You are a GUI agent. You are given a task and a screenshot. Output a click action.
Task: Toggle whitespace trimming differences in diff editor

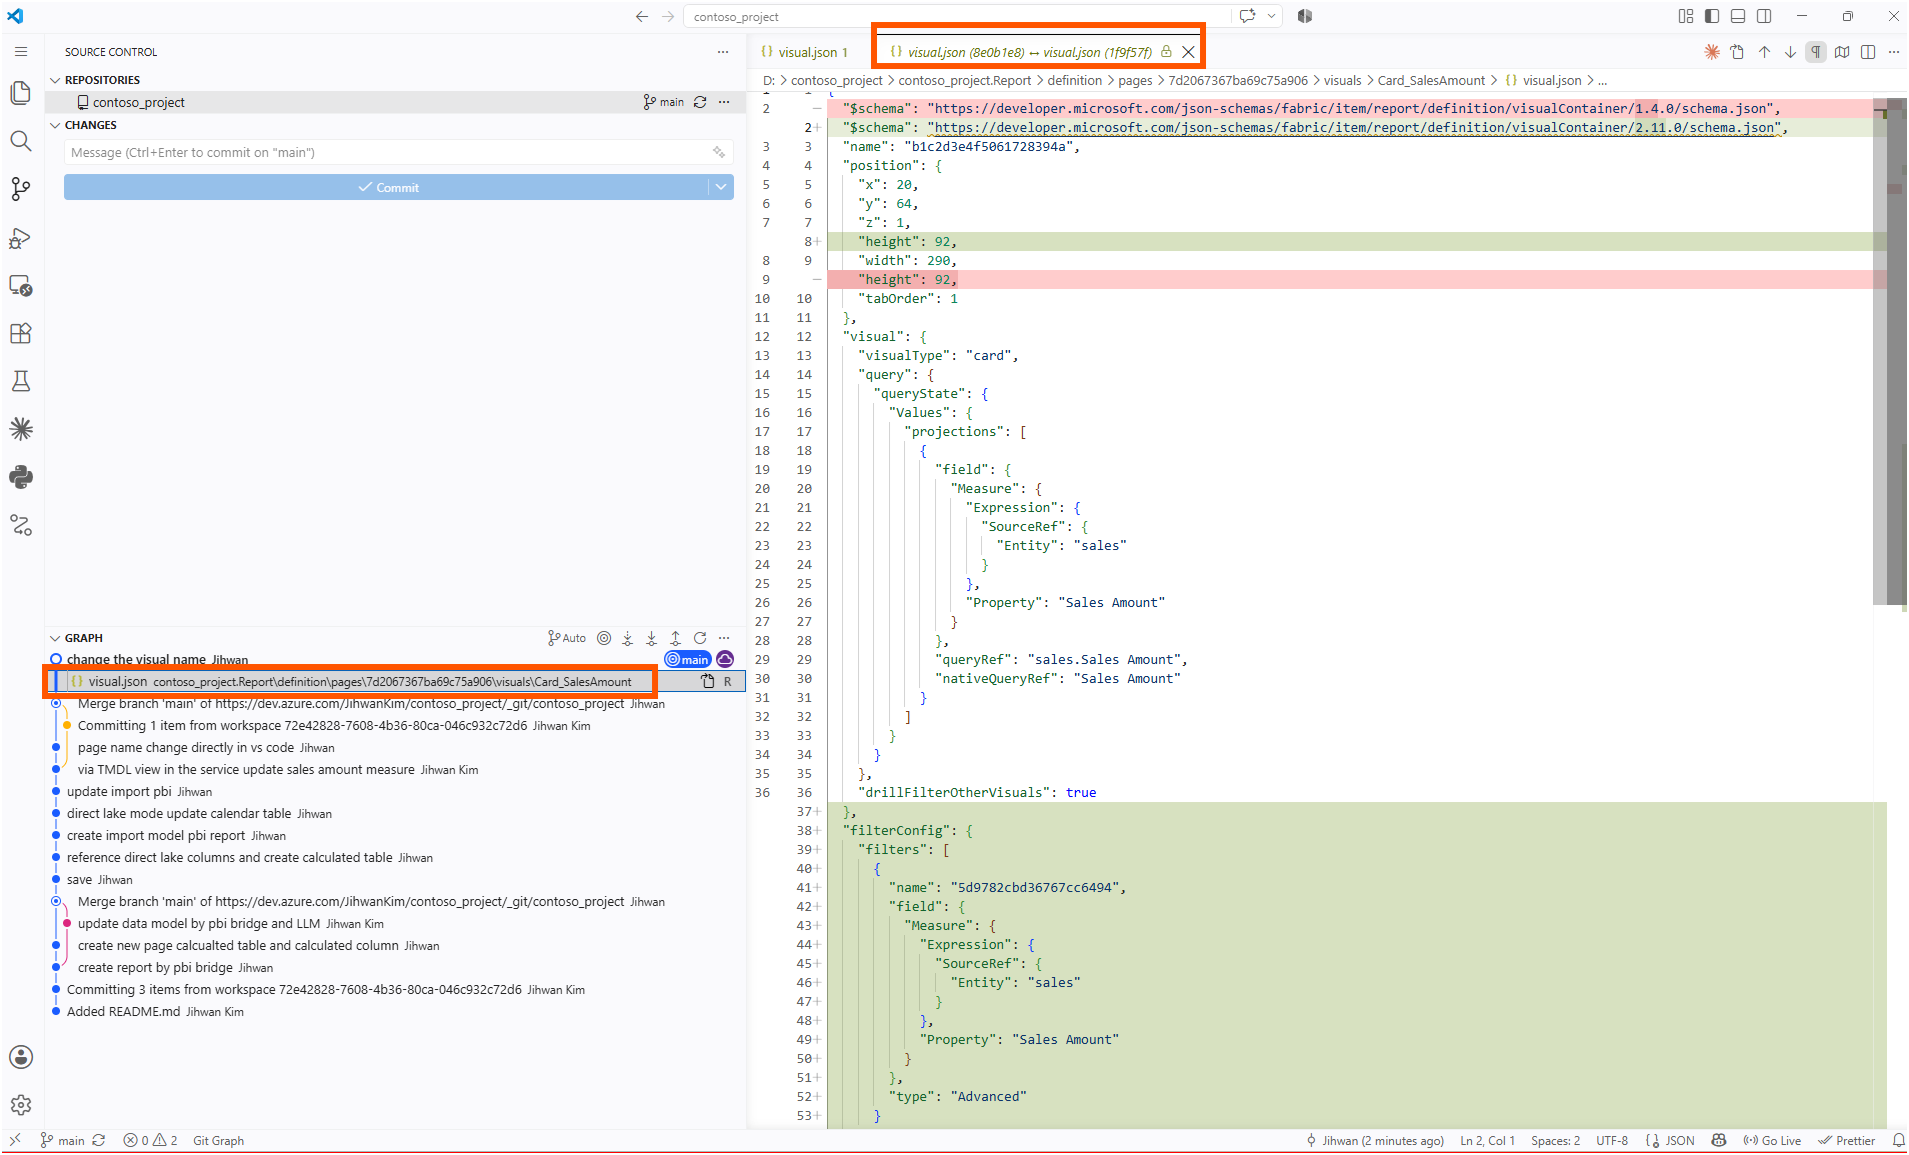1816,52
